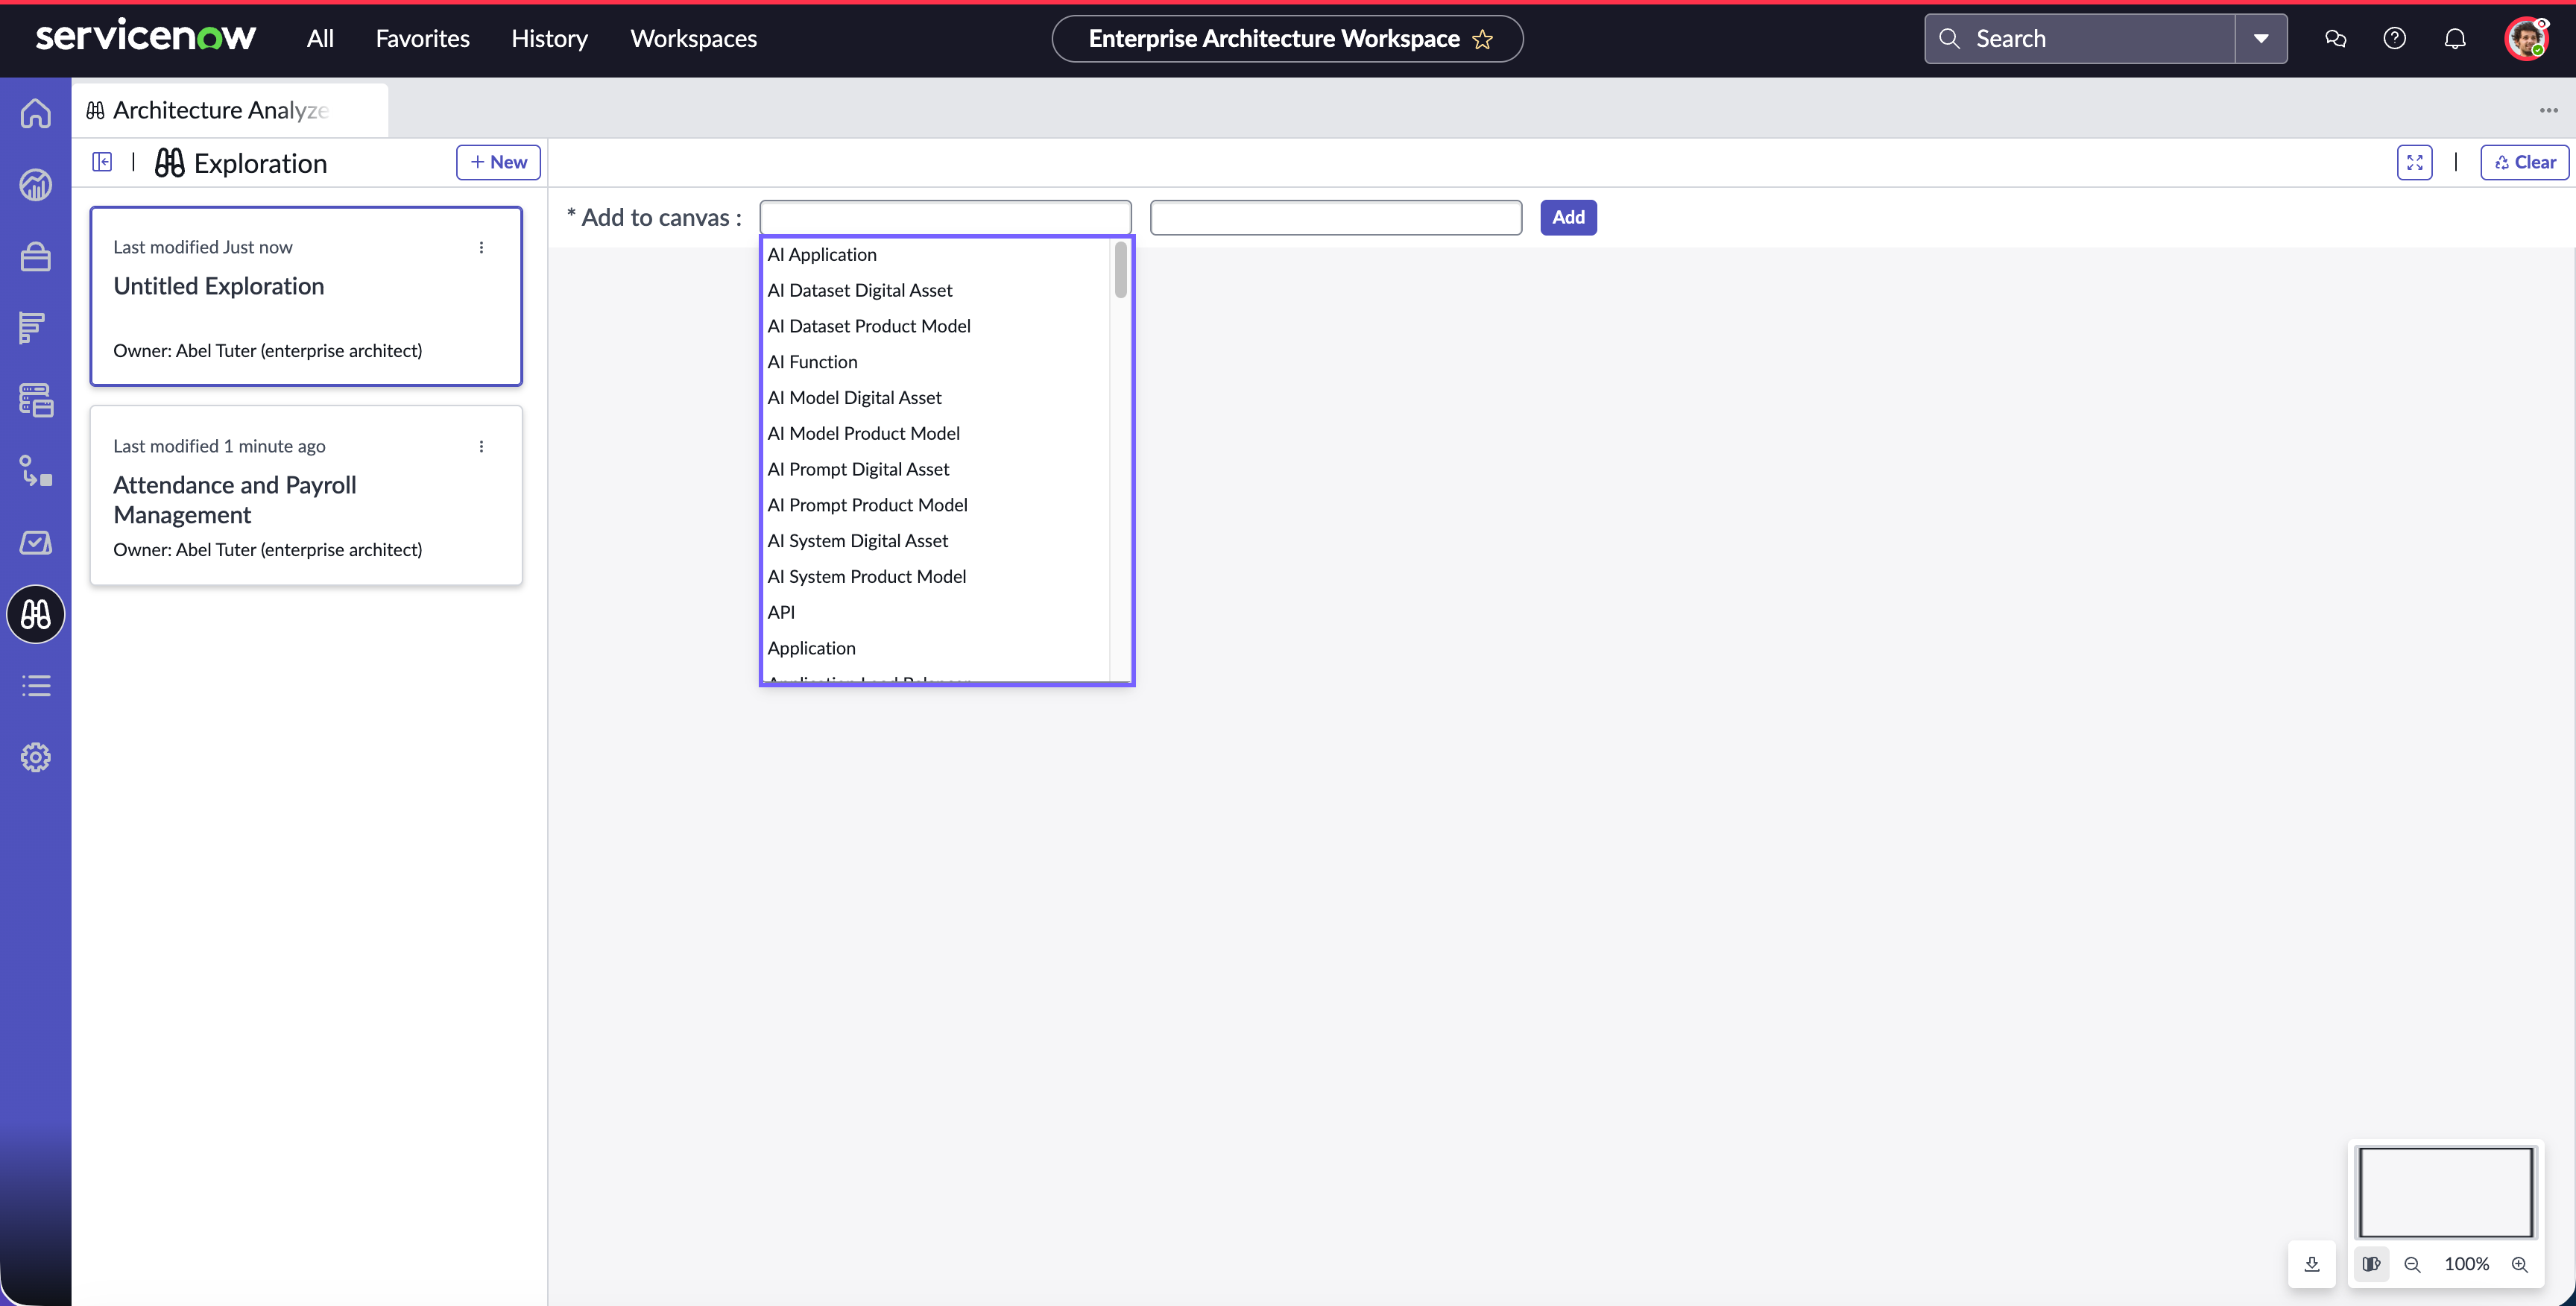Select the Architecture Analyzer tab
This screenshot has height=1306, width=2576.
[x=230, y=110]
